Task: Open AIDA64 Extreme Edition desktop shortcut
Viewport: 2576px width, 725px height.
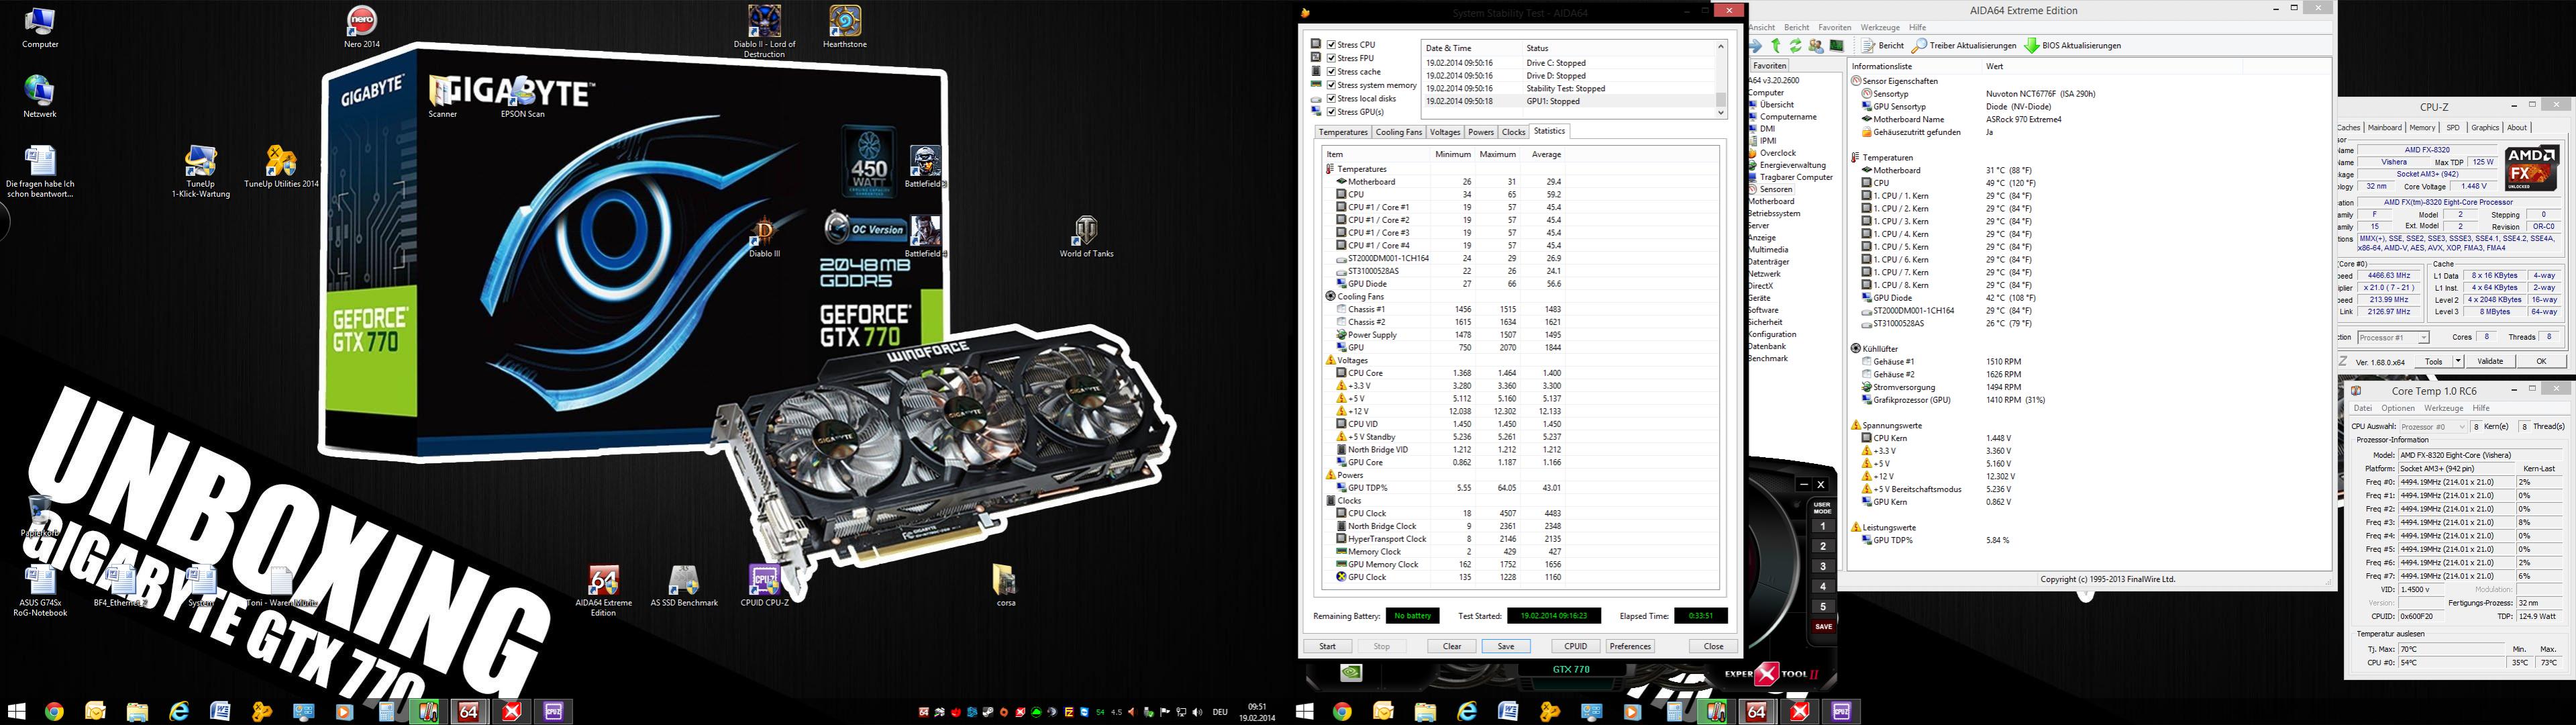Action: tap(603, 581)
